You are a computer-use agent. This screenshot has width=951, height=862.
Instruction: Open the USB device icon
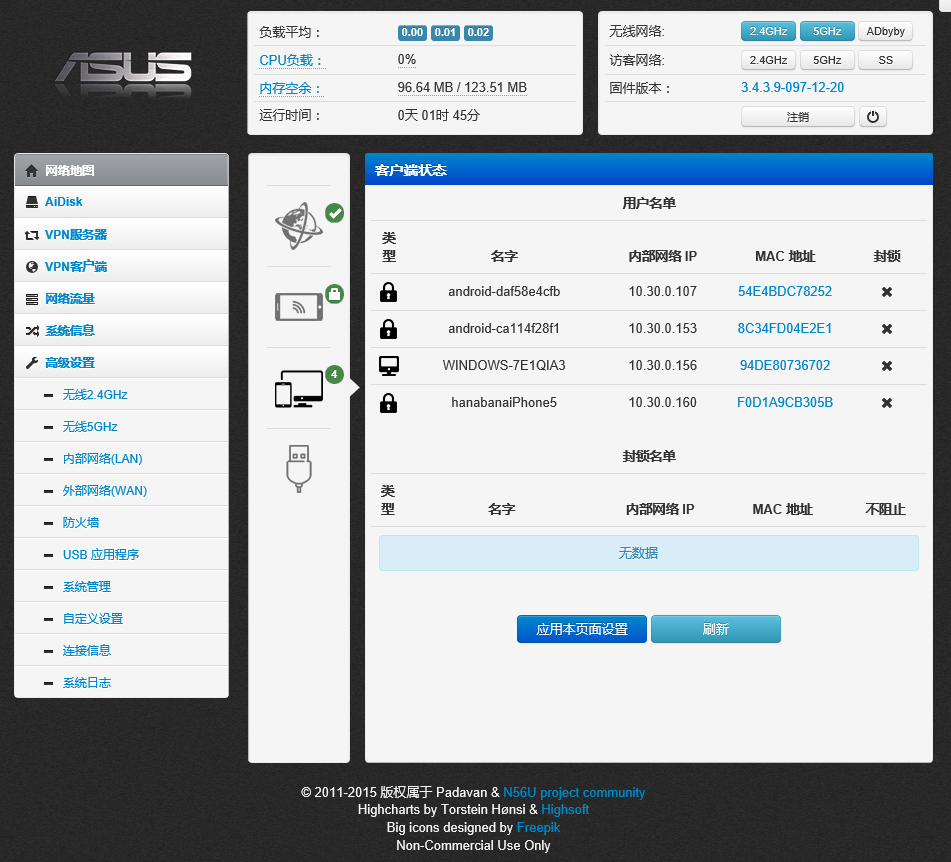click(x=299, y=469)
